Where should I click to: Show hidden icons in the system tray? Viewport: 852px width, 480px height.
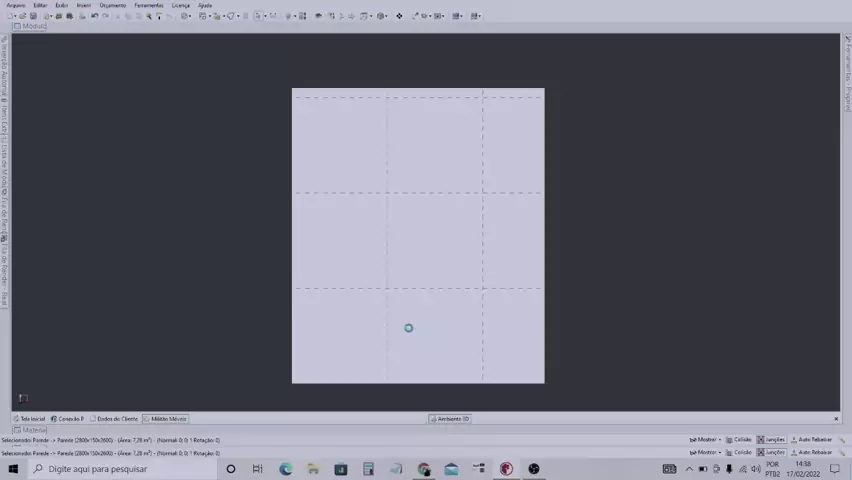point(688,469)
